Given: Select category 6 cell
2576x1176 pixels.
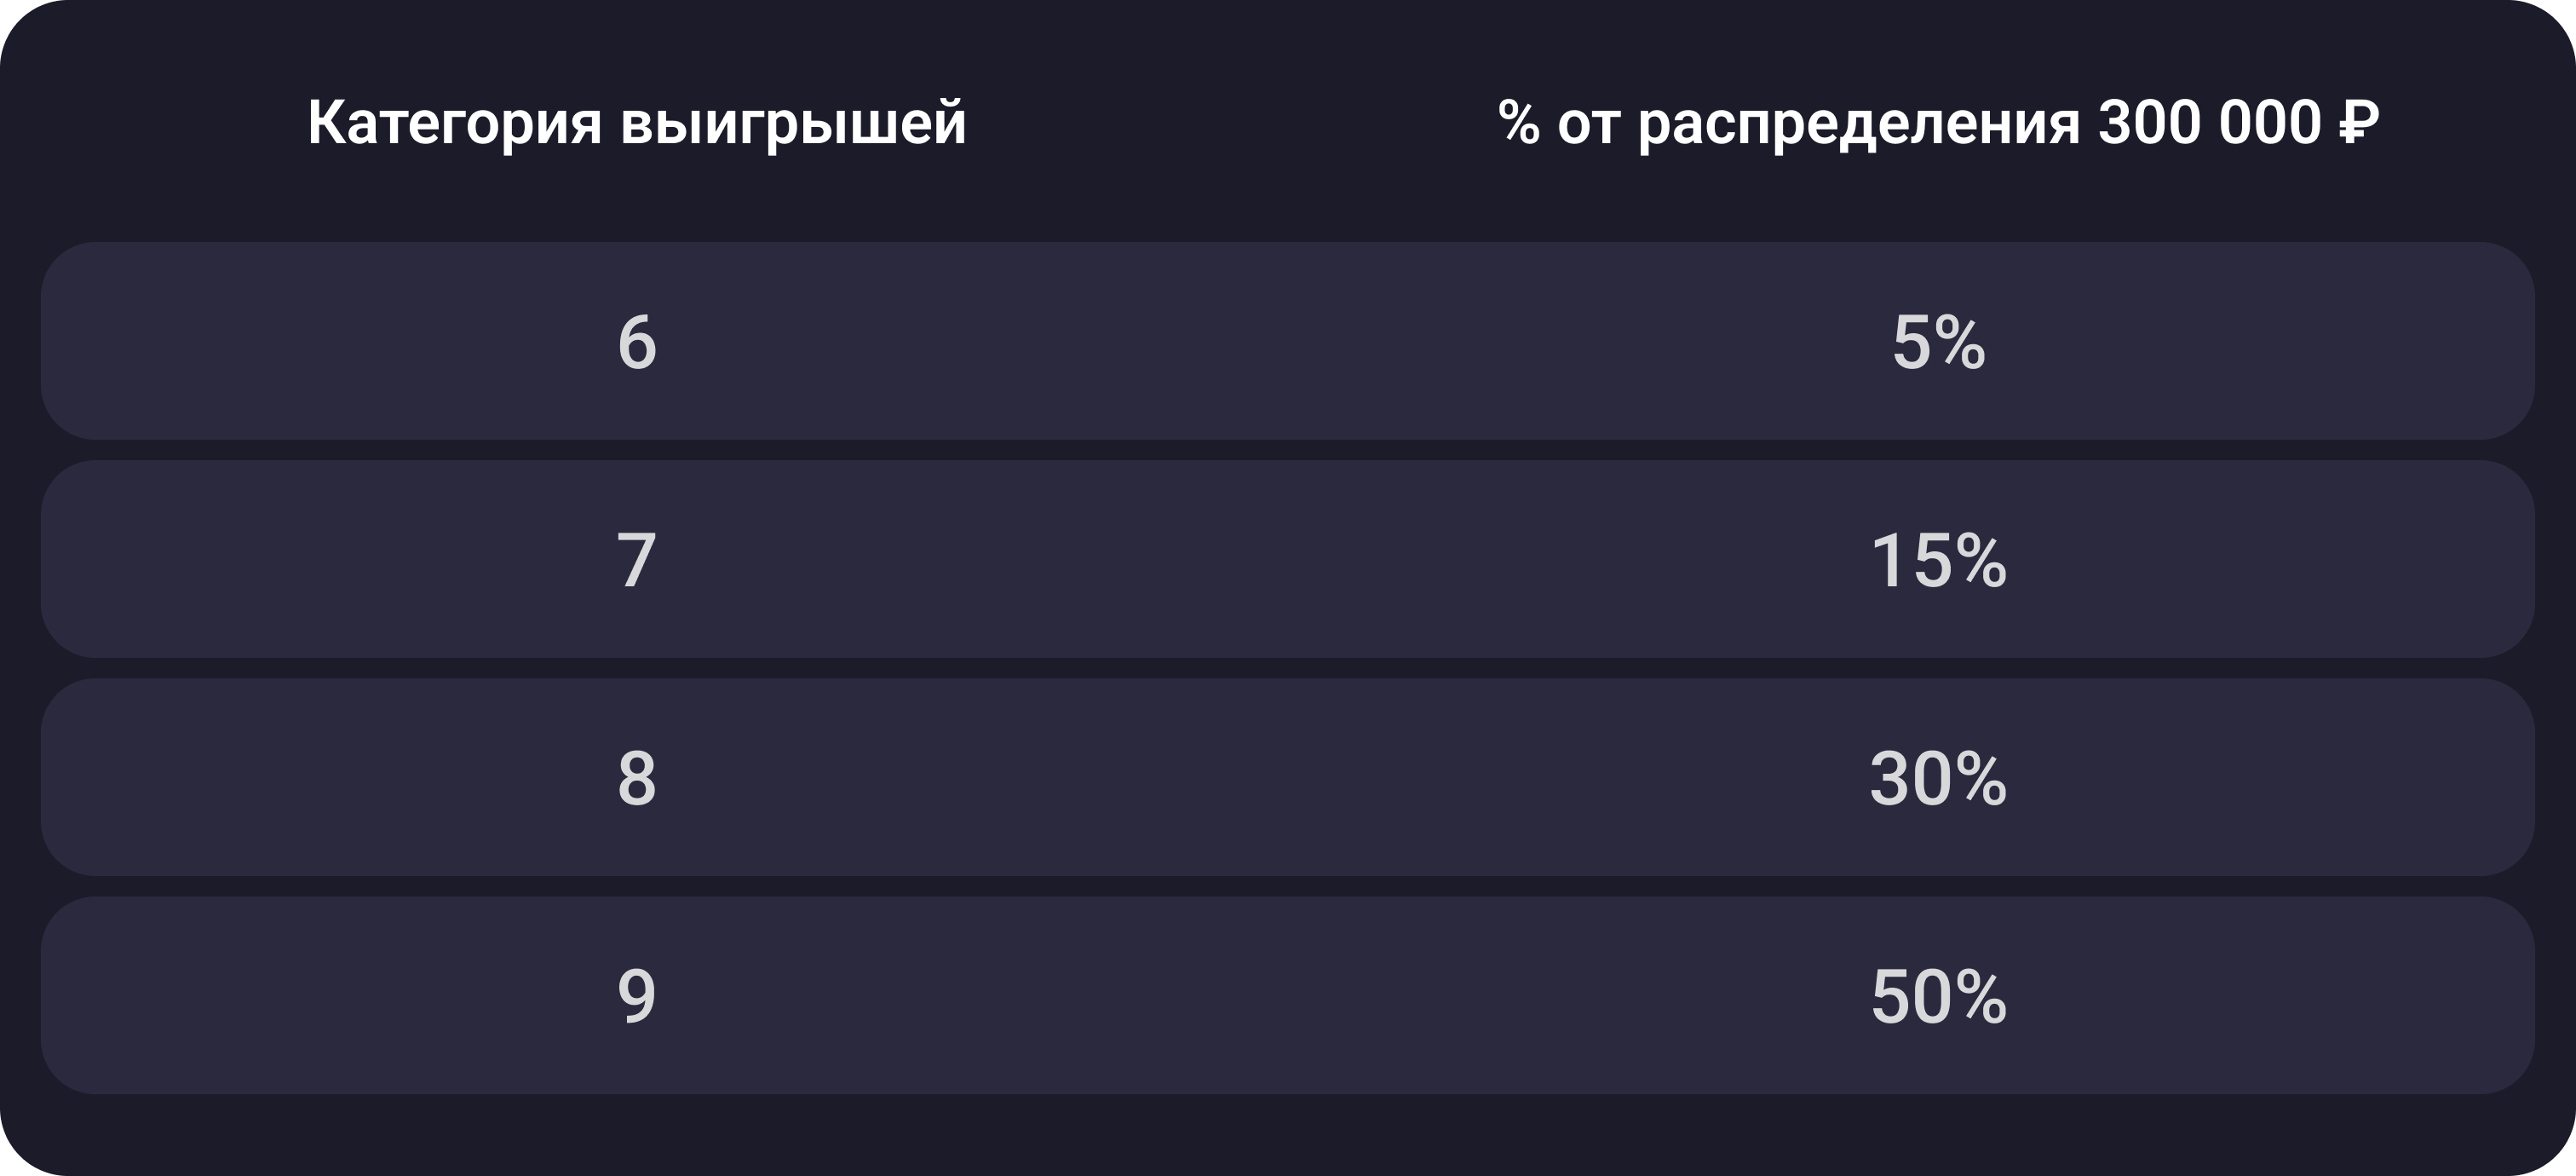Looking at the screenshot, I should (x=637, y=342).
